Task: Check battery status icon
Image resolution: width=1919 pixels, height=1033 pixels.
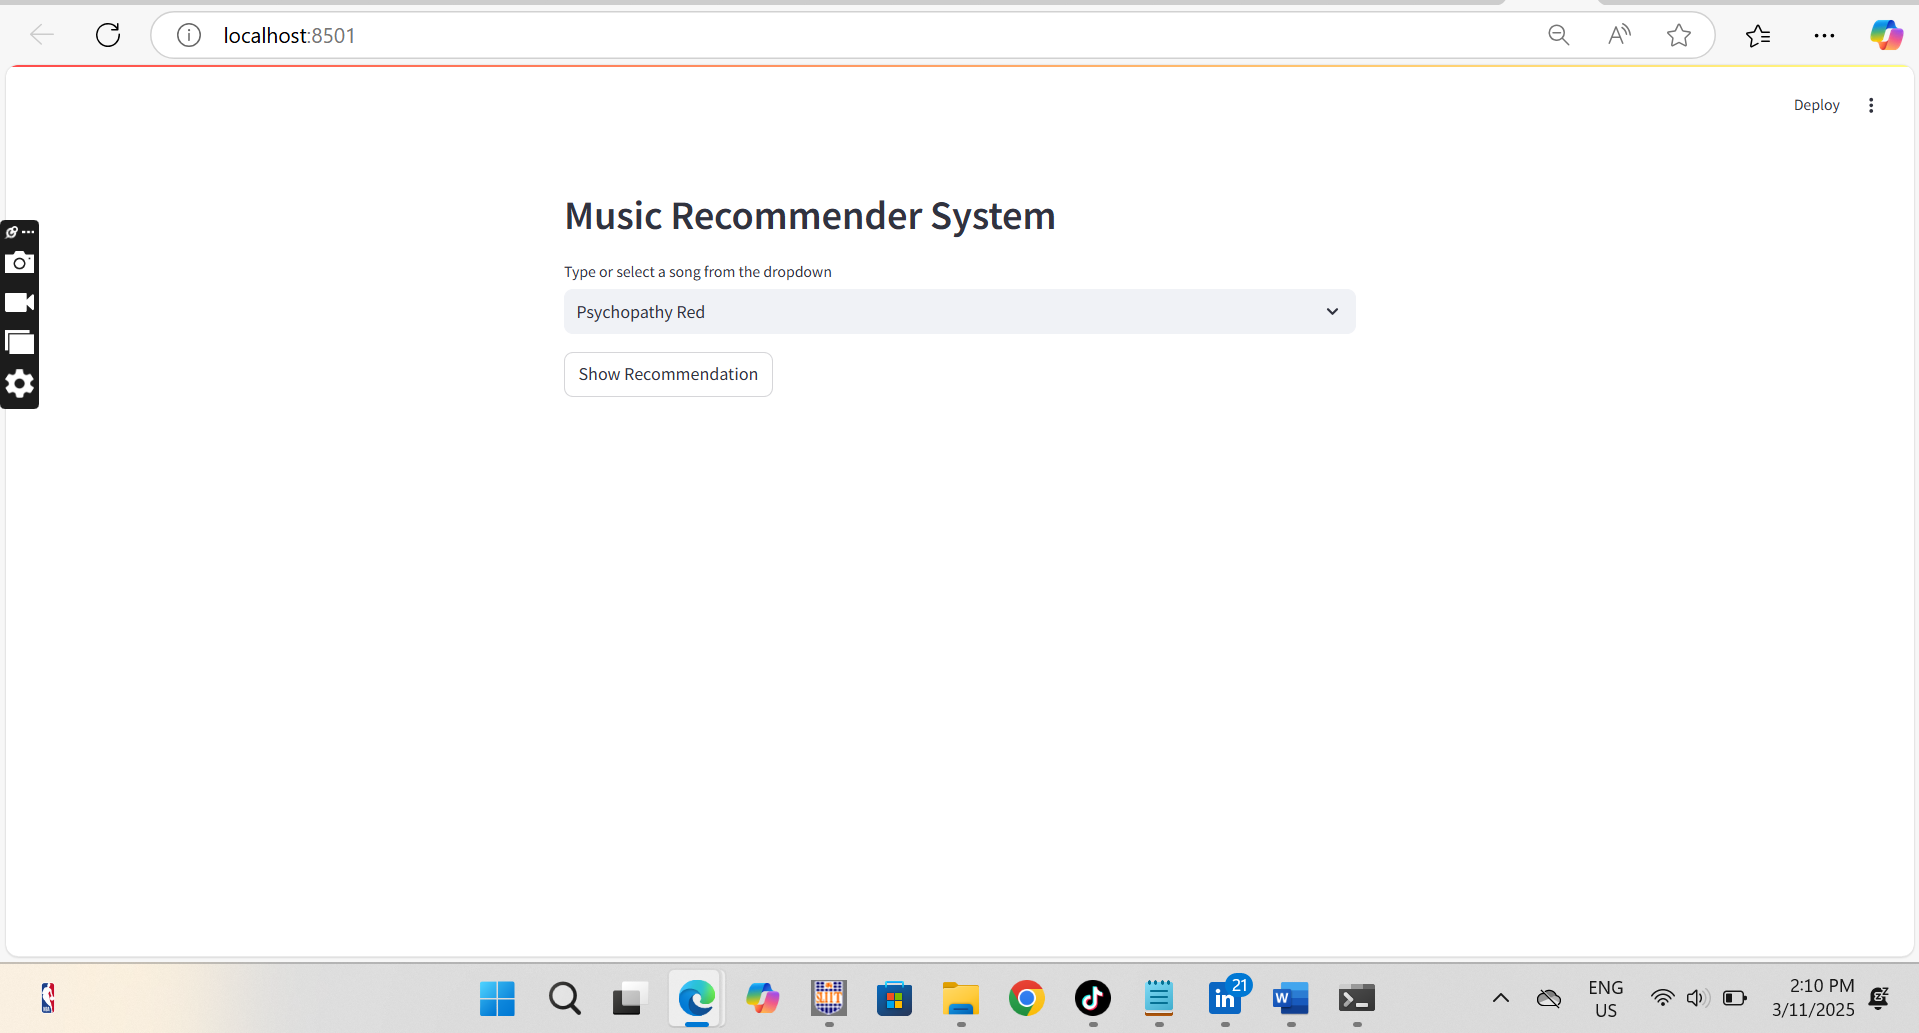Action: pos(1735,998)
